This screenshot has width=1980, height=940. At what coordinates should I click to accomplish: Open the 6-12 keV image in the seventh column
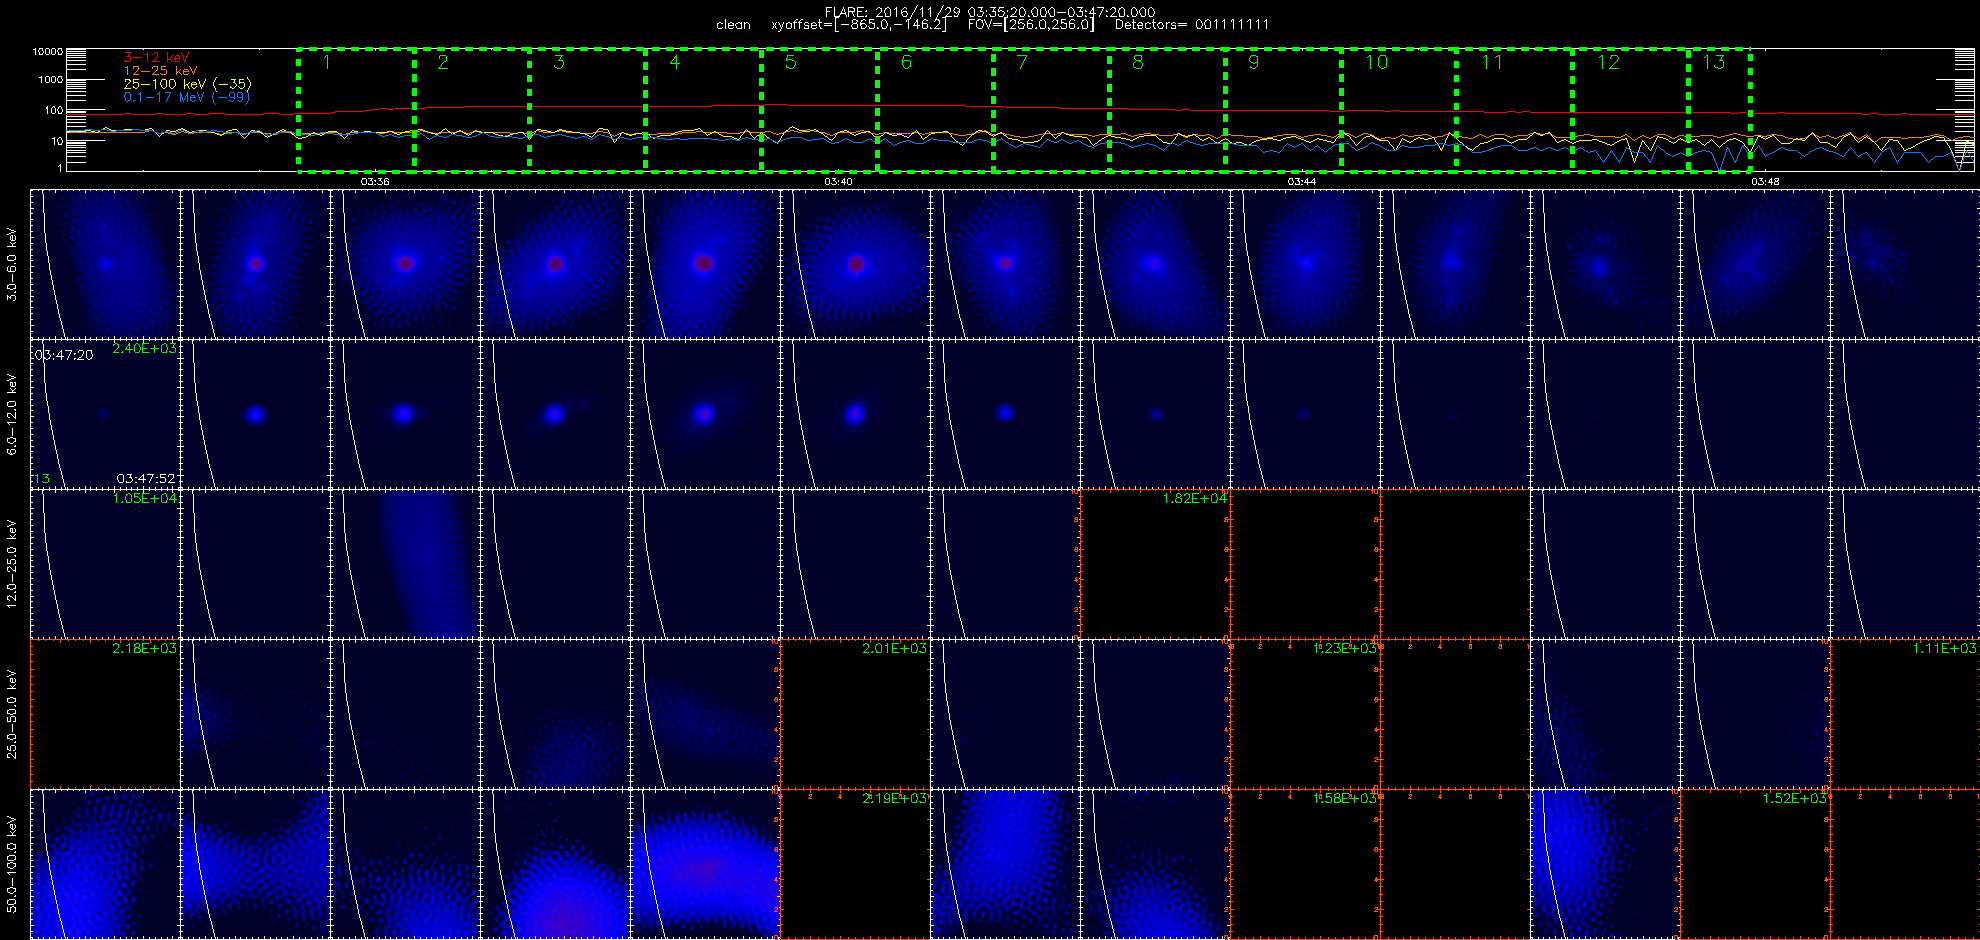tap(1005, 414)
